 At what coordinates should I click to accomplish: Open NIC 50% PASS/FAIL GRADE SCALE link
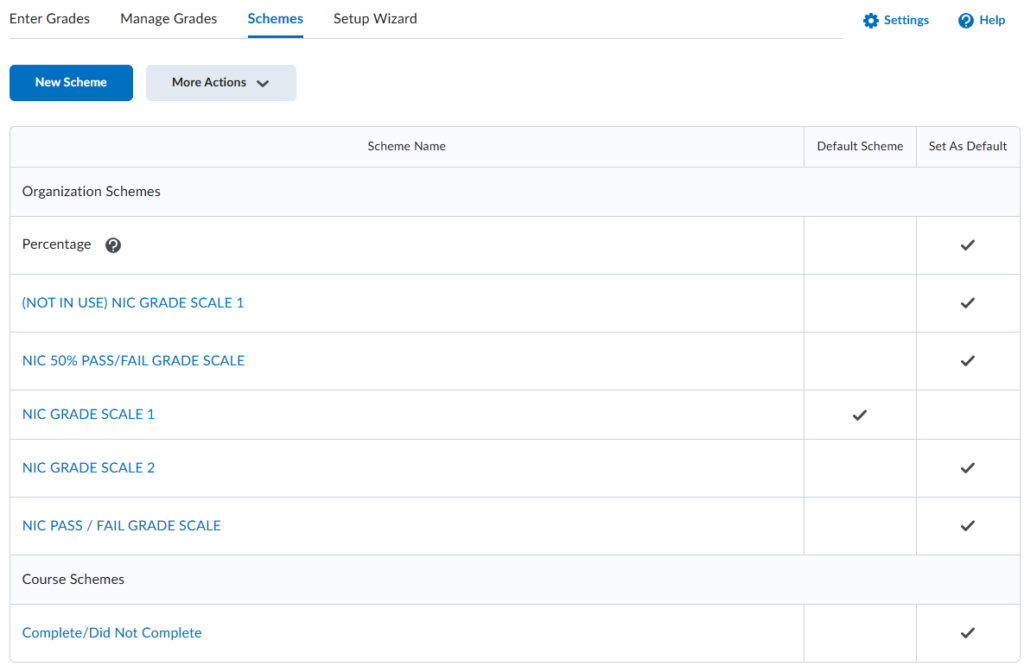point(133,360)
